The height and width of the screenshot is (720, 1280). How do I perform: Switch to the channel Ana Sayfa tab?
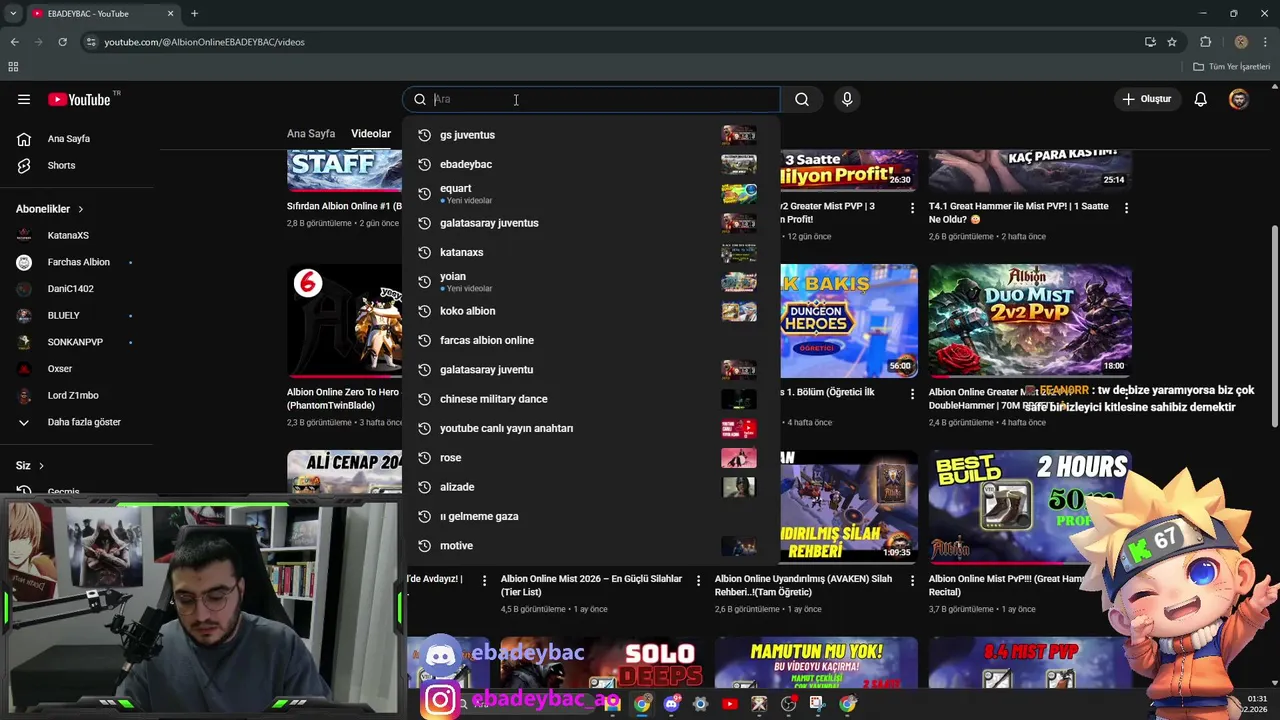311,134
